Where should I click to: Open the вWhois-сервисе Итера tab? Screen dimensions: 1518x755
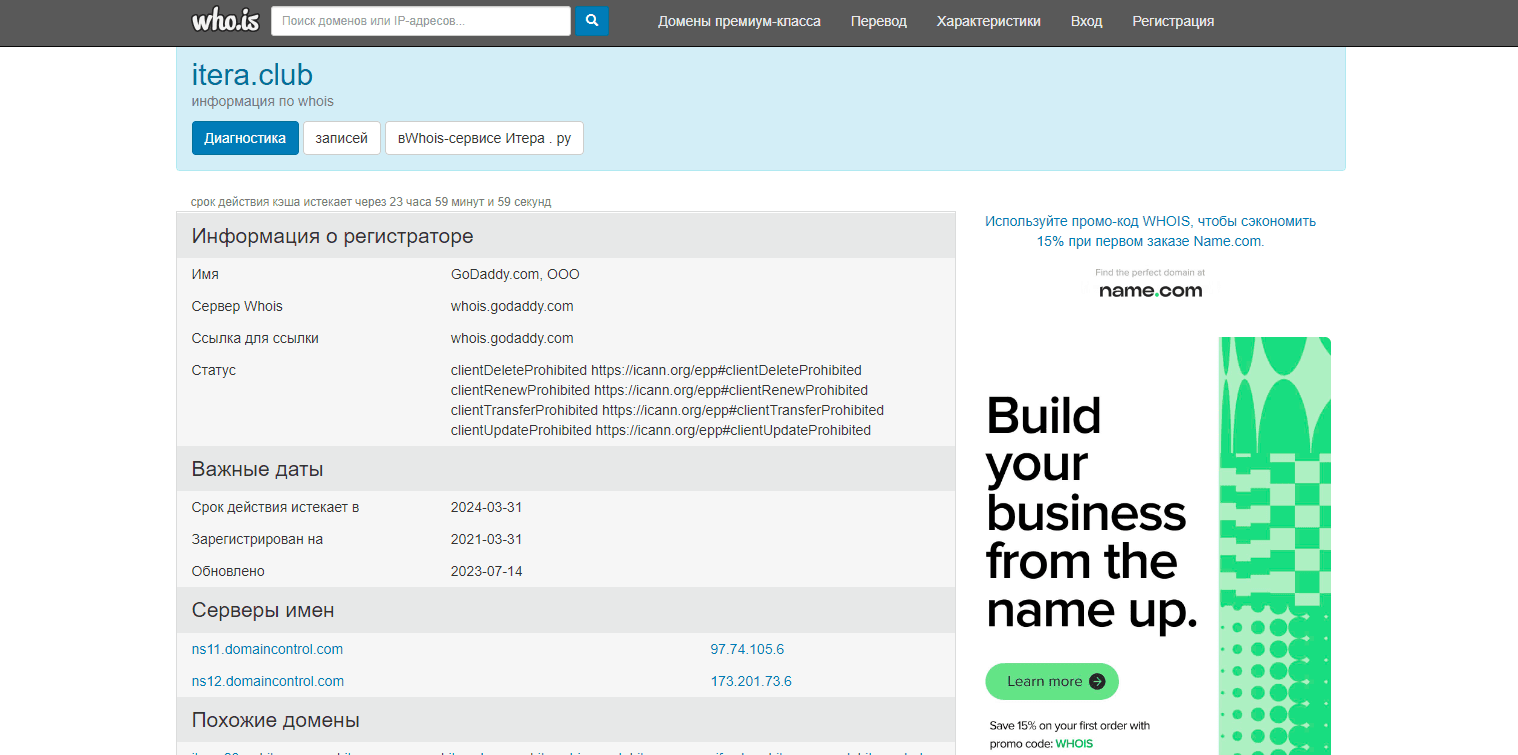click(484, 138)
